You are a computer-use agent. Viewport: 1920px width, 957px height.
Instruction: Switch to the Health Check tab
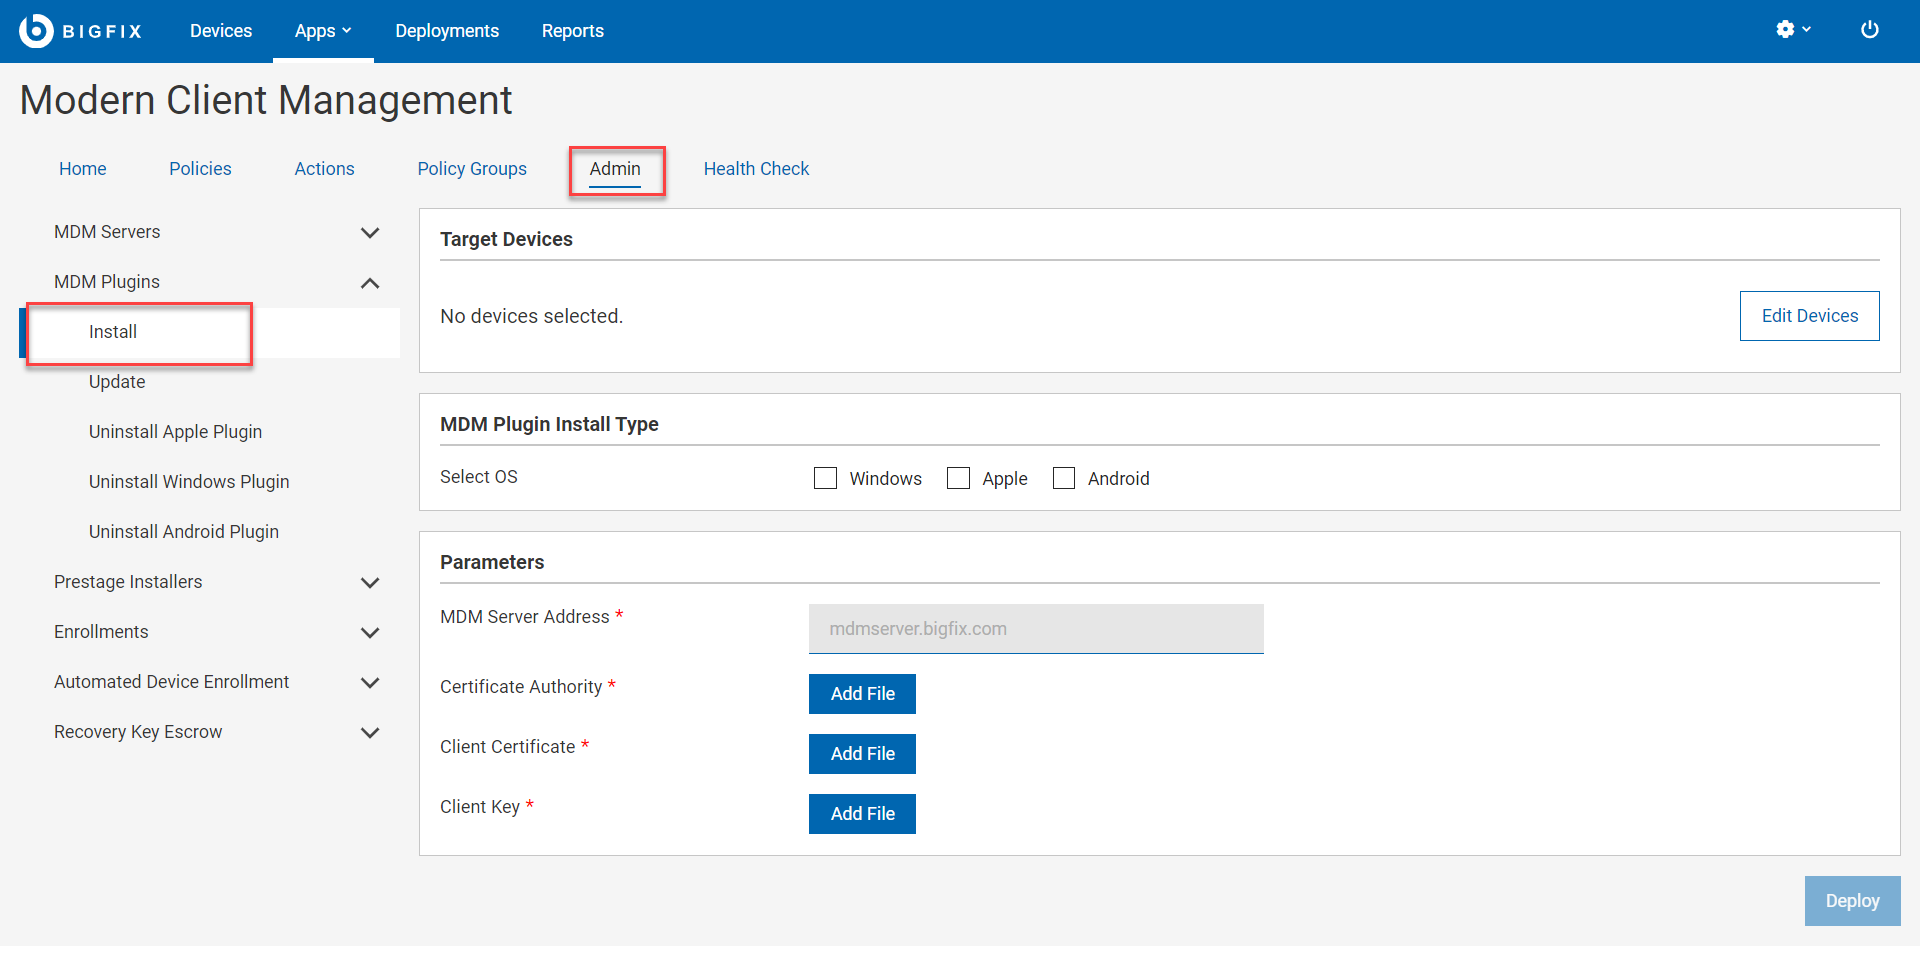(x=756, y=169)
